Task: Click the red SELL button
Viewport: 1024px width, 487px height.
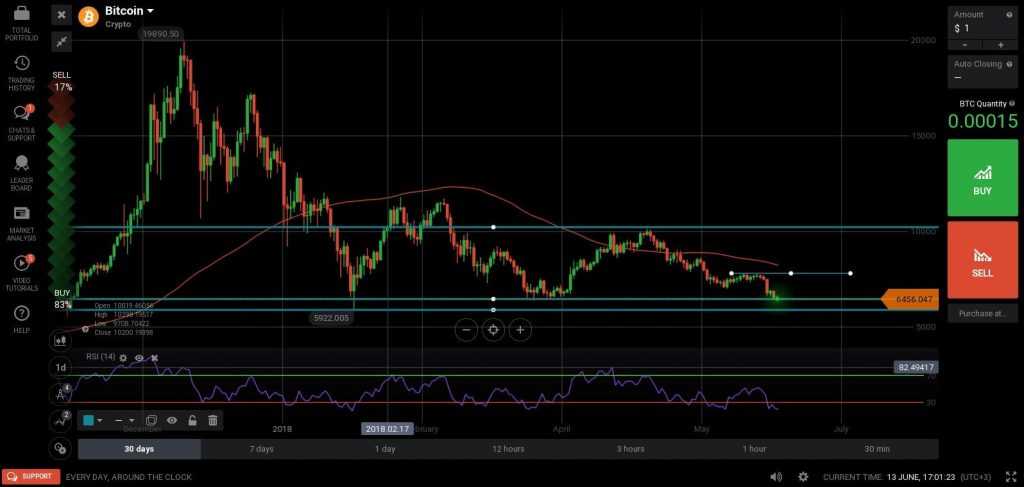Action: (982, 259)
